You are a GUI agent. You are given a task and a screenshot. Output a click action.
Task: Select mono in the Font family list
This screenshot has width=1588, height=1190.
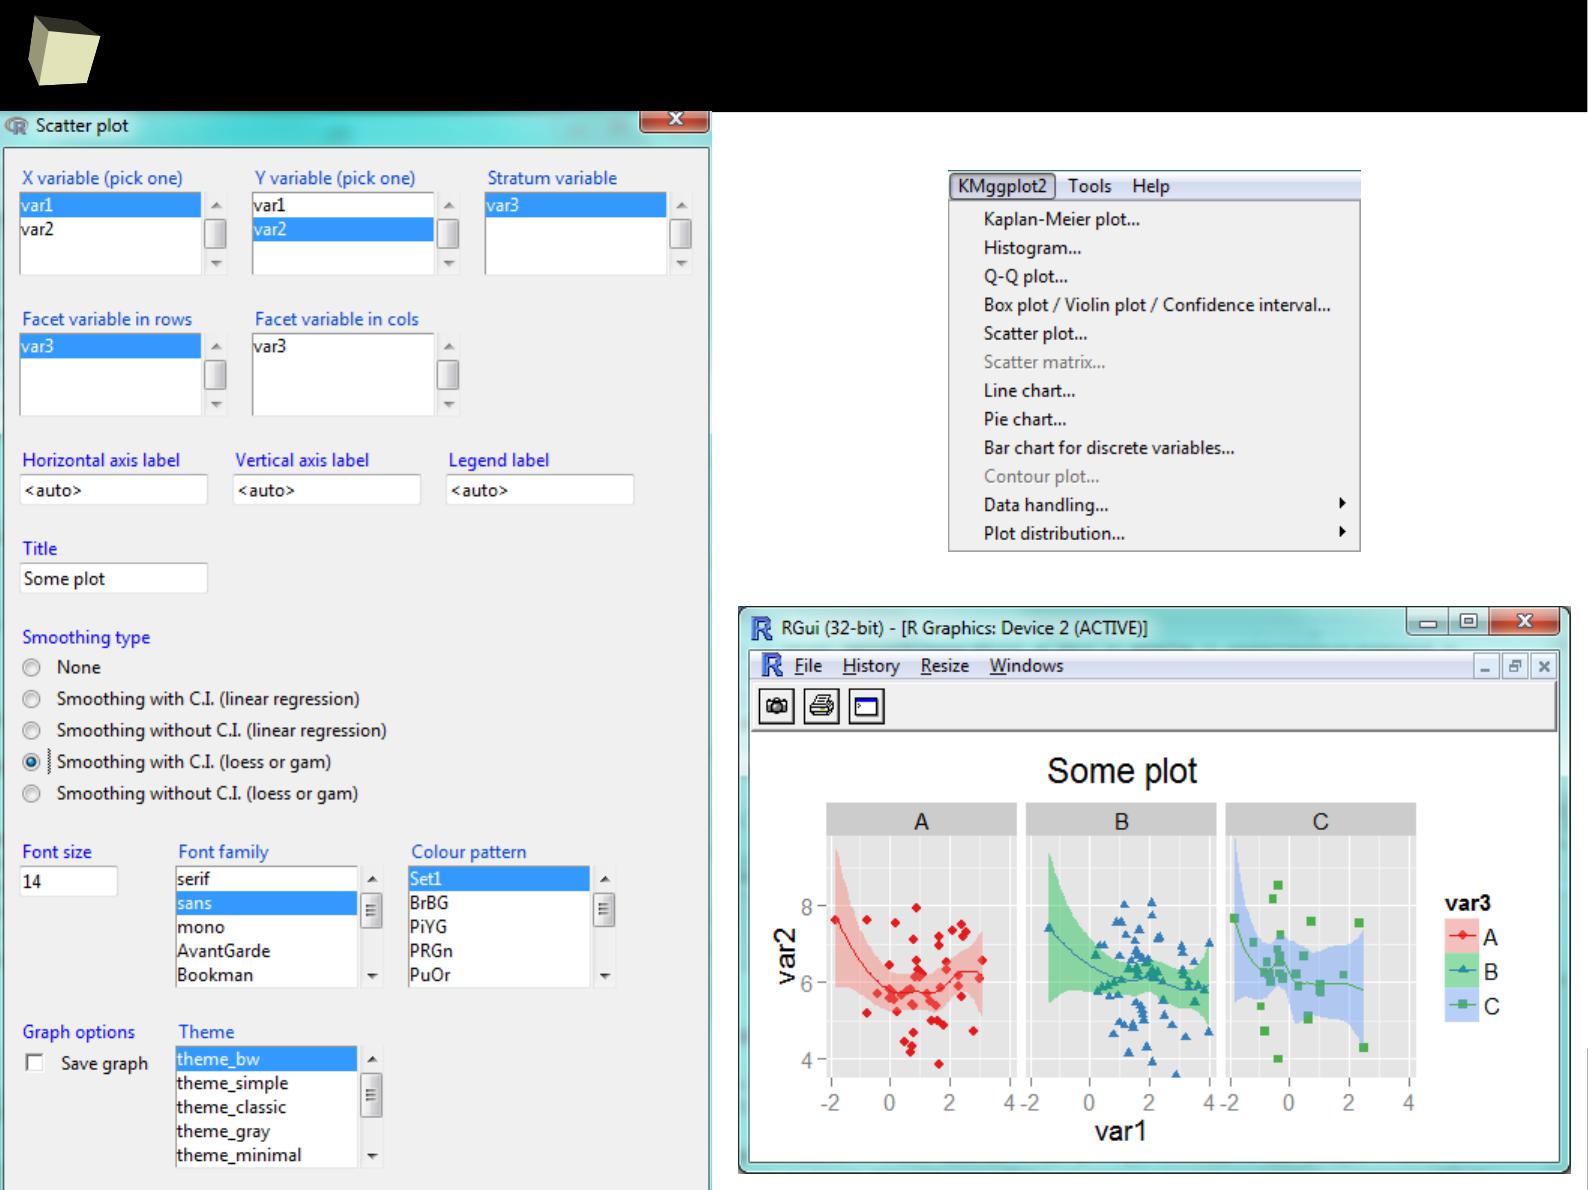pos(266,927)
